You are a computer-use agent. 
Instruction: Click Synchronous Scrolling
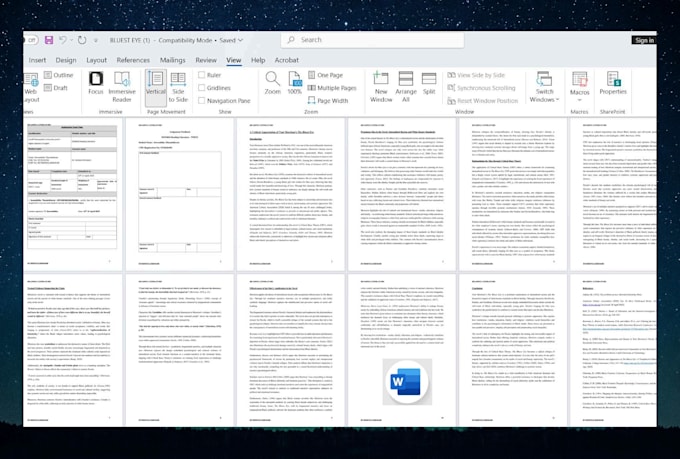click(481, 88)
